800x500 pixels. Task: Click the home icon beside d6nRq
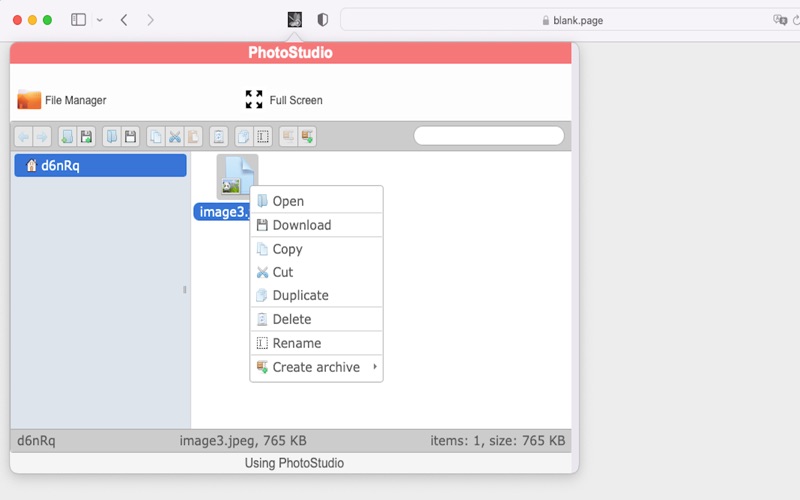tap(32, 165)
